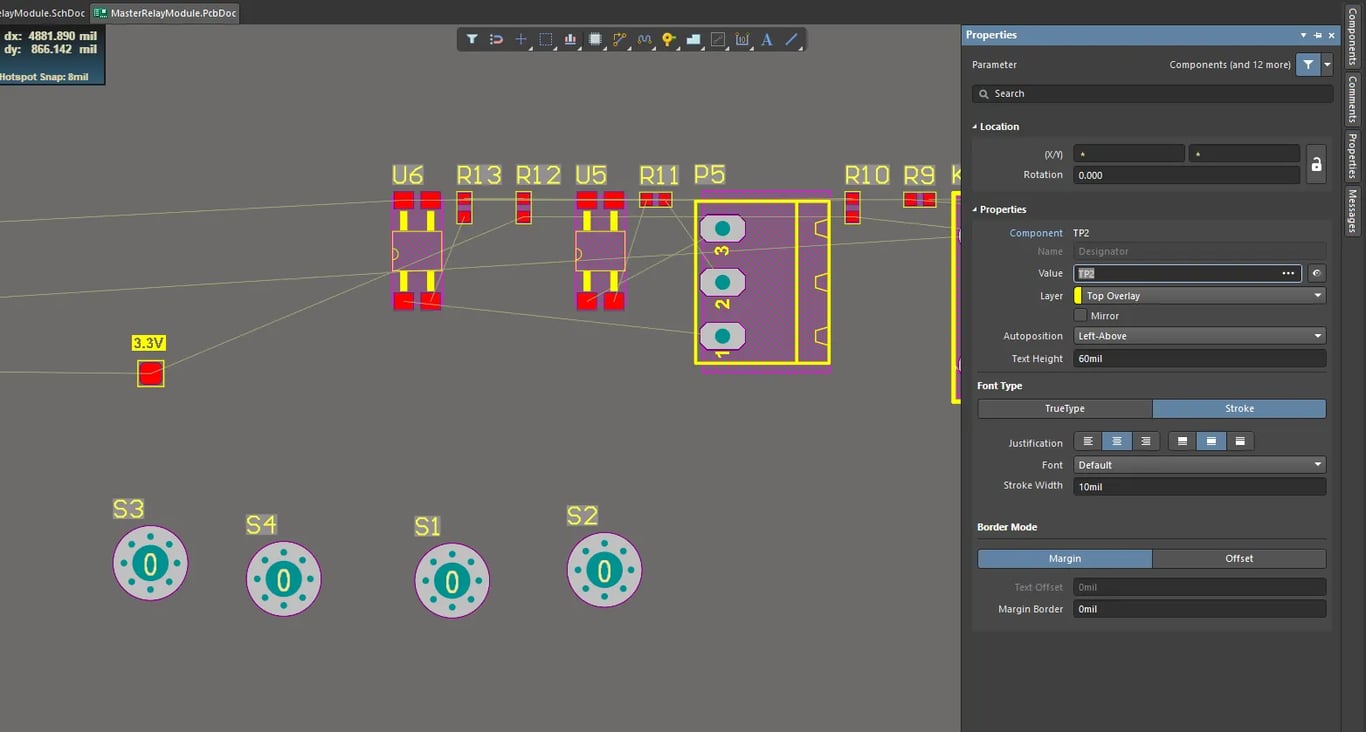Switch to the MasterRelayModule.PcbDoc tab
Viewport: 1366px width, 732px height.
[x=166, y=13]
